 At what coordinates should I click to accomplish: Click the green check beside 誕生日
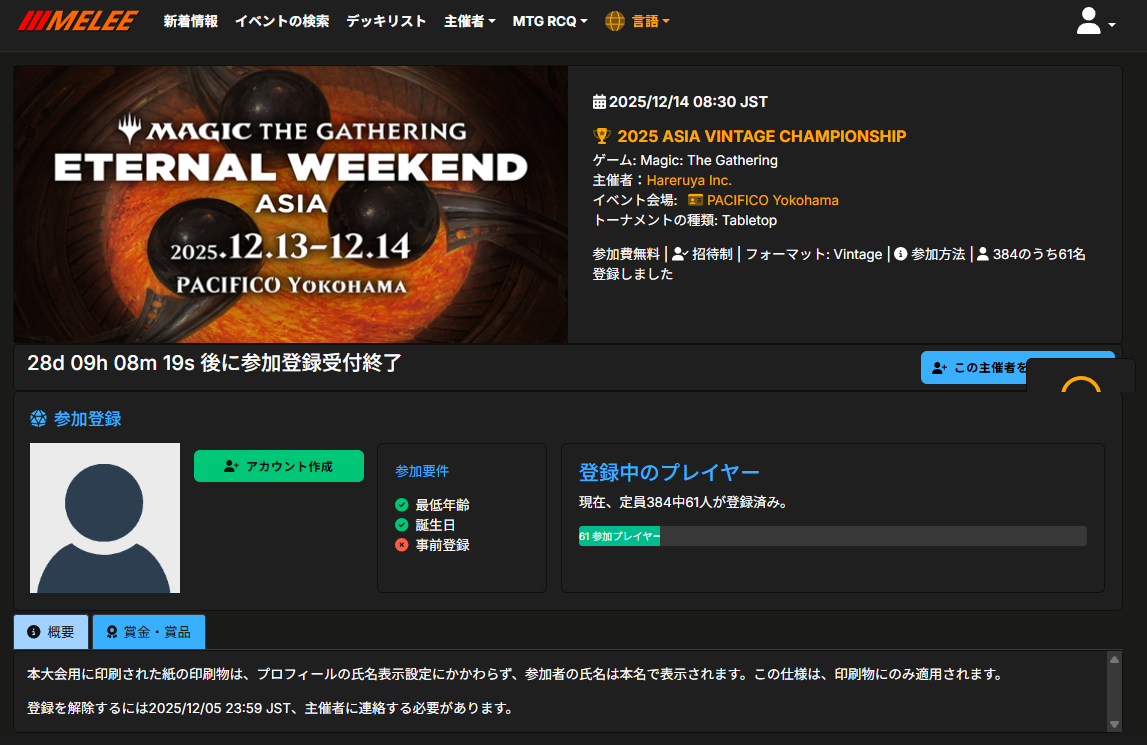tap(402, 525)
